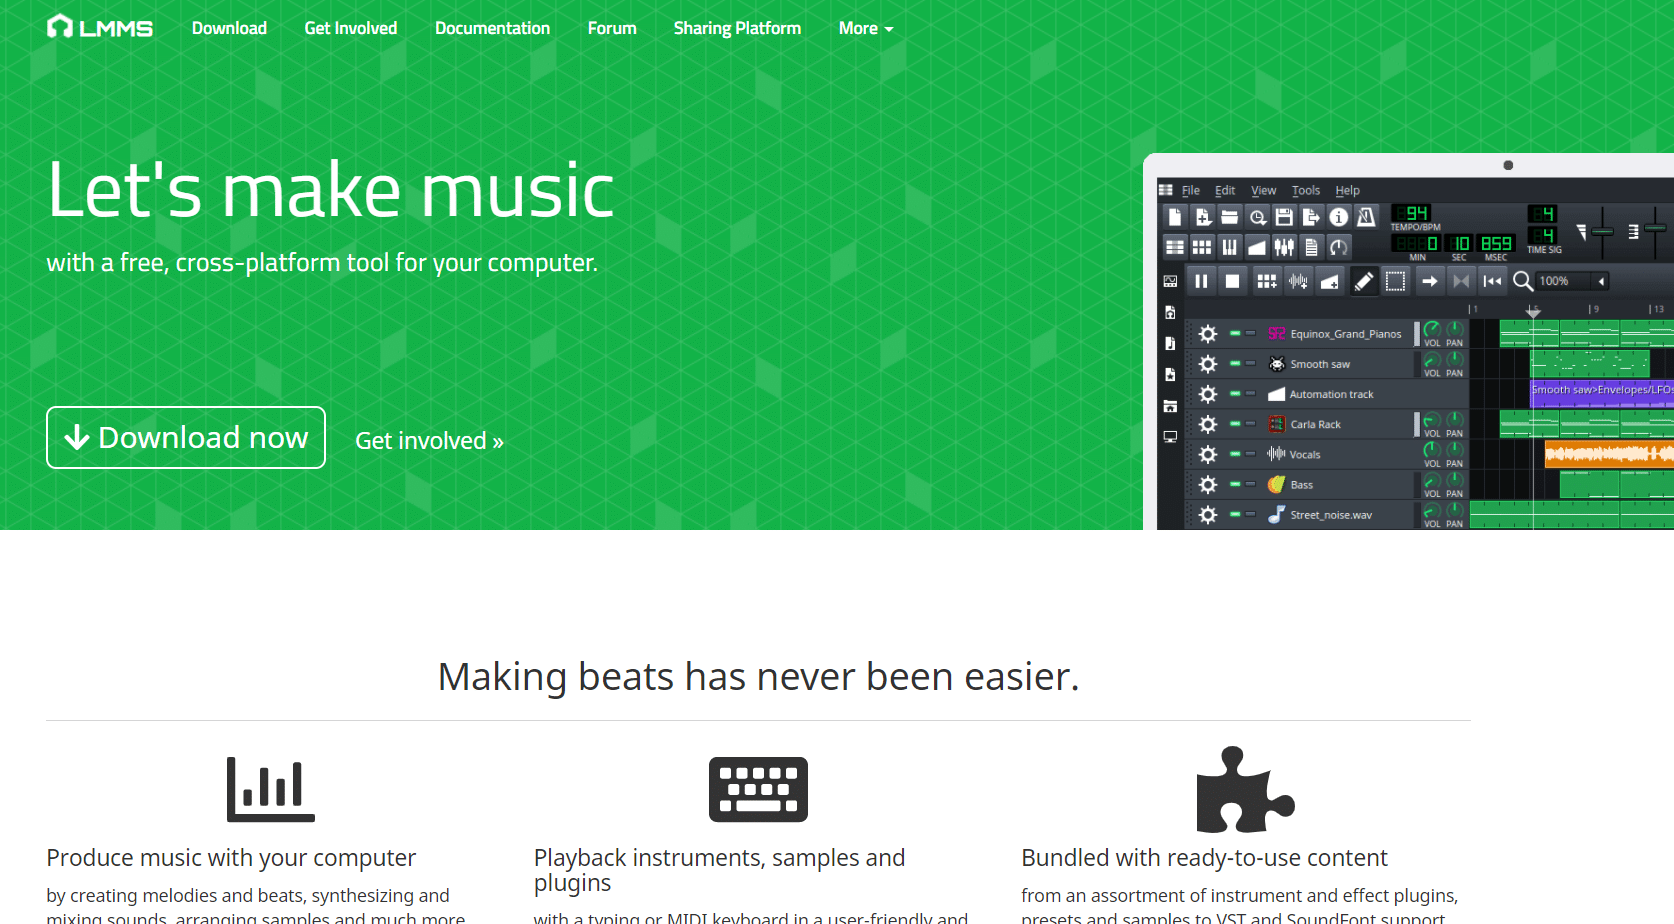Click the Download now button

[186, 437]
